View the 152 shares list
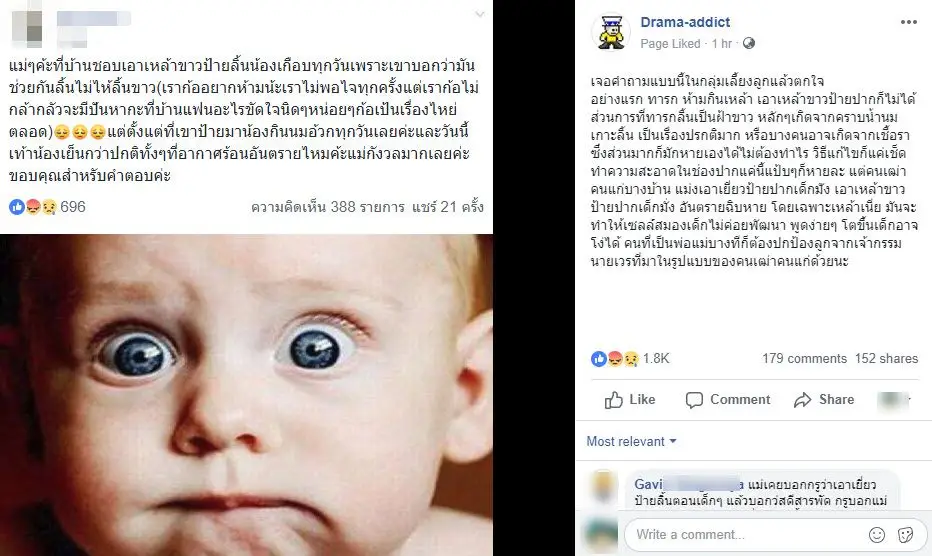This screenshot has width=932, height=556. pos(886,359)
